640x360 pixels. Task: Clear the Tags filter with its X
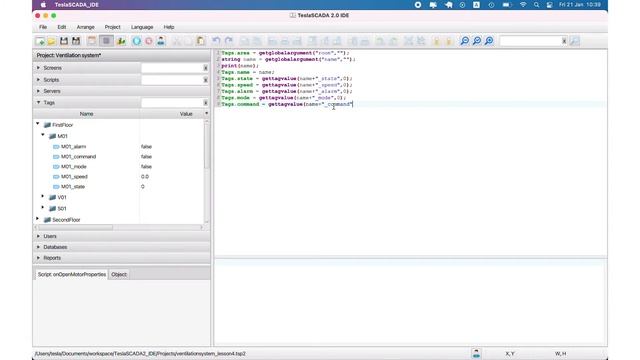point(205,103)
